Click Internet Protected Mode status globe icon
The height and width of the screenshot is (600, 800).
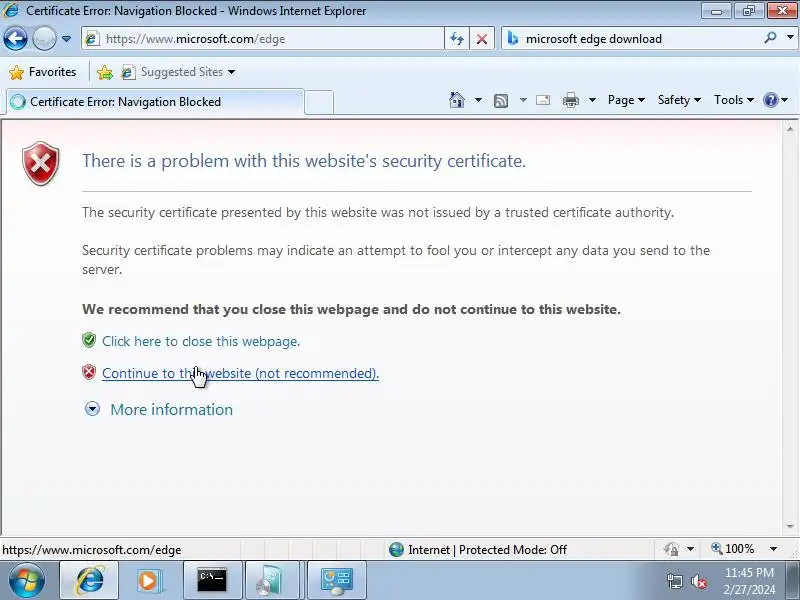coord(396,549)
